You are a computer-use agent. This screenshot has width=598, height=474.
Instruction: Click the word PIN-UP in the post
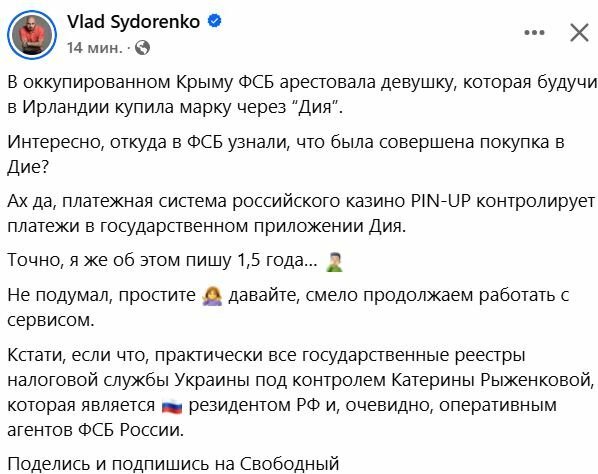tap(441, 201)
